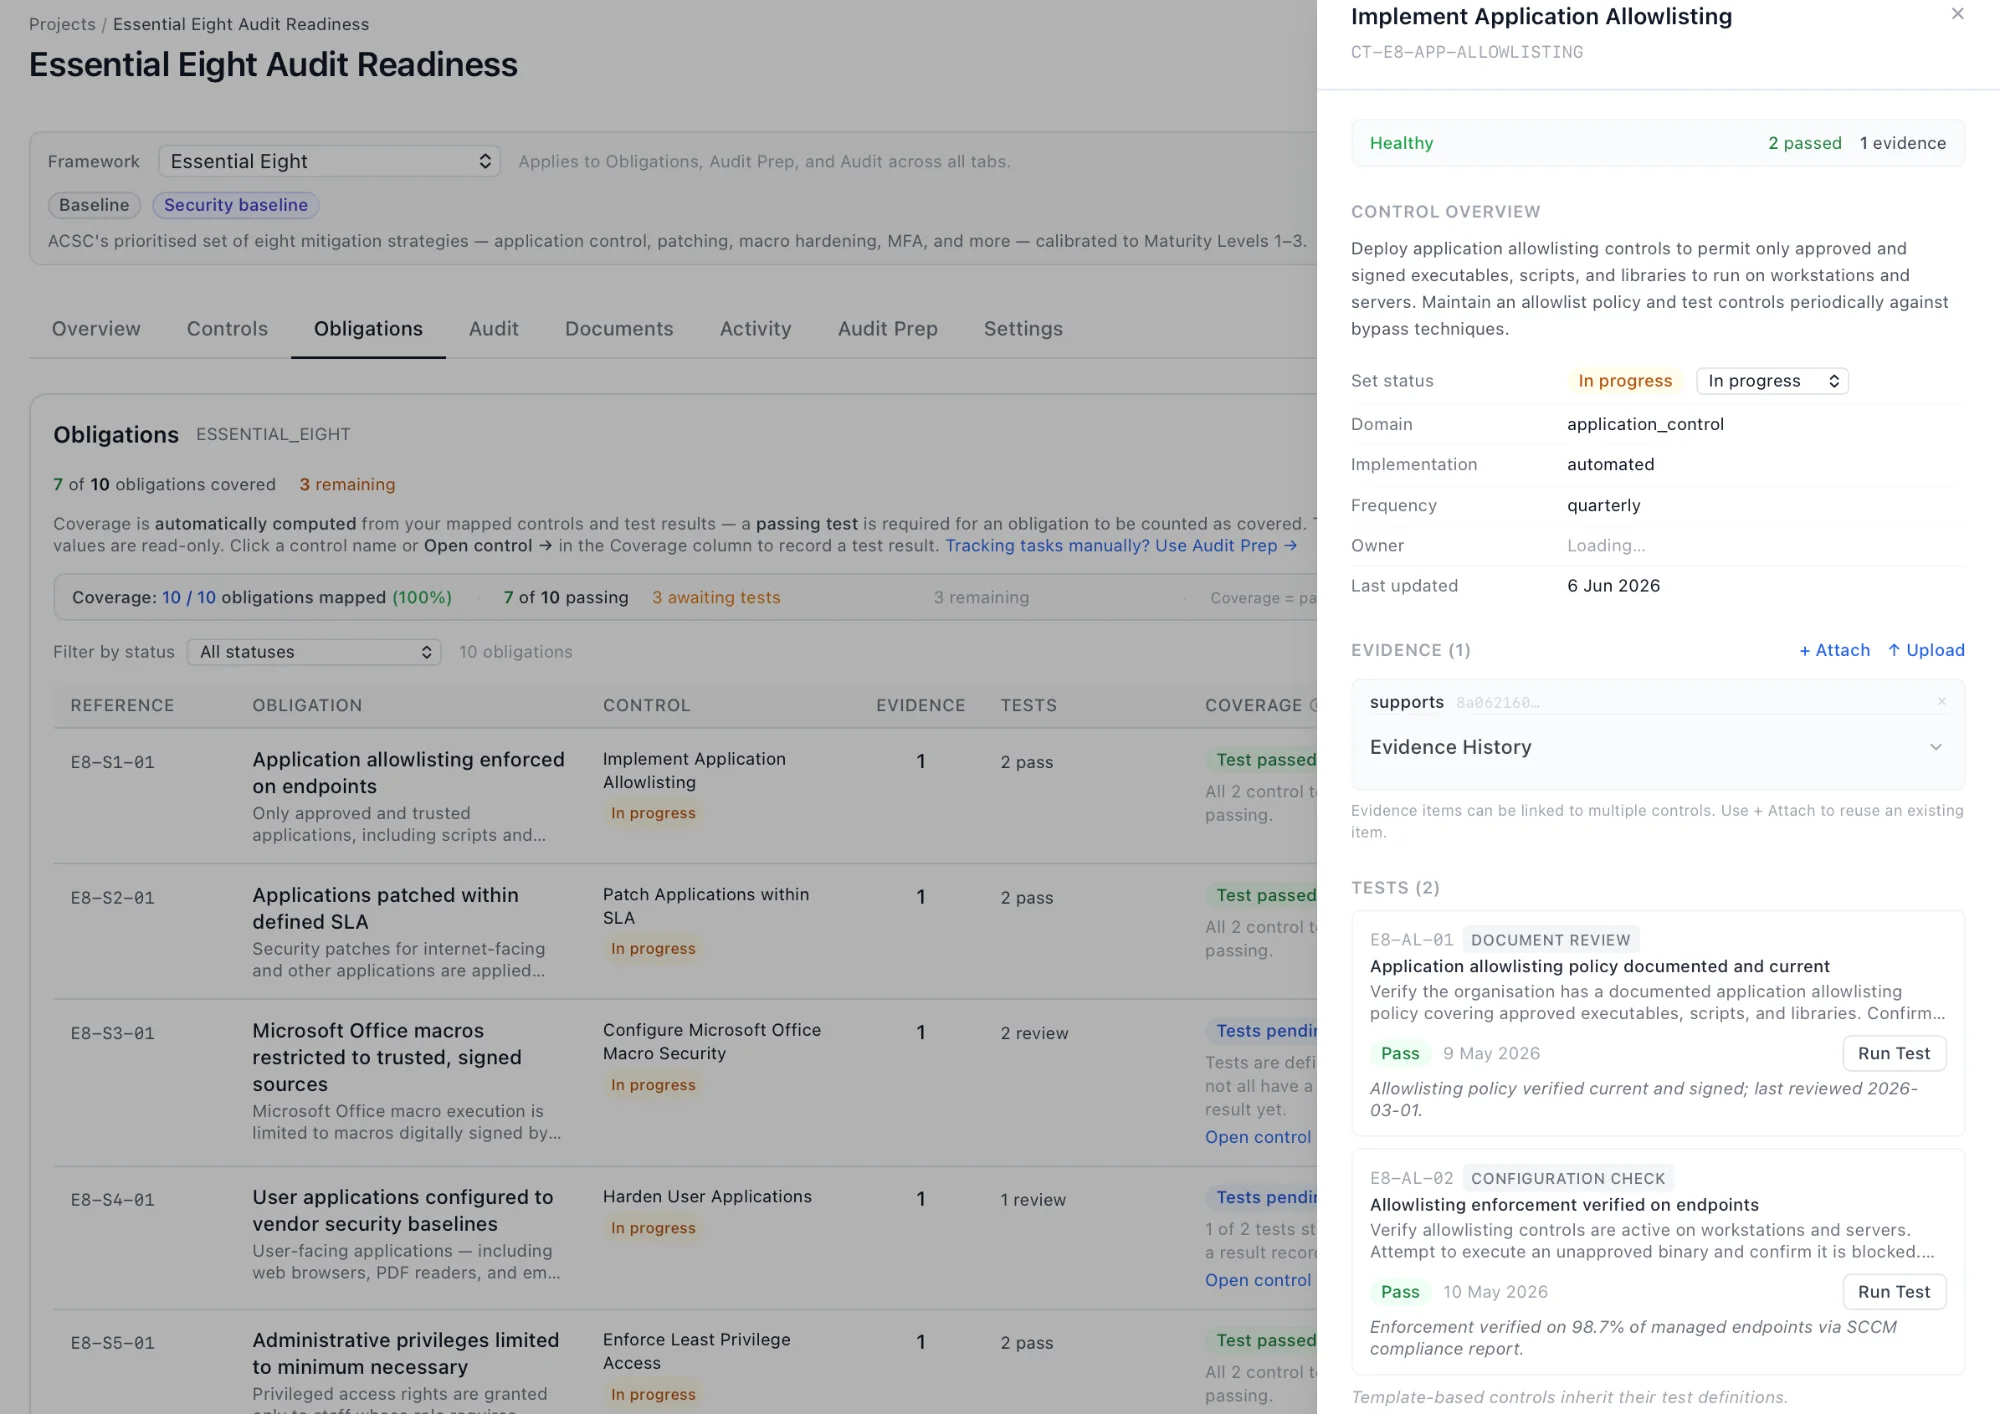Click the application_control domain value

coord(1645,424)
